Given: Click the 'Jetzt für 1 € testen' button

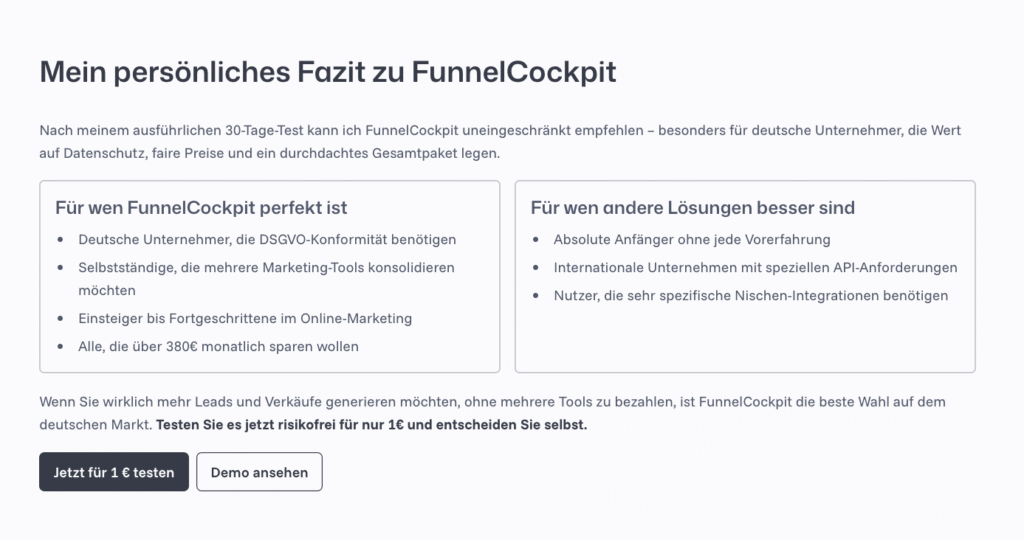Looking at the screenshot, I should [114, 472].
